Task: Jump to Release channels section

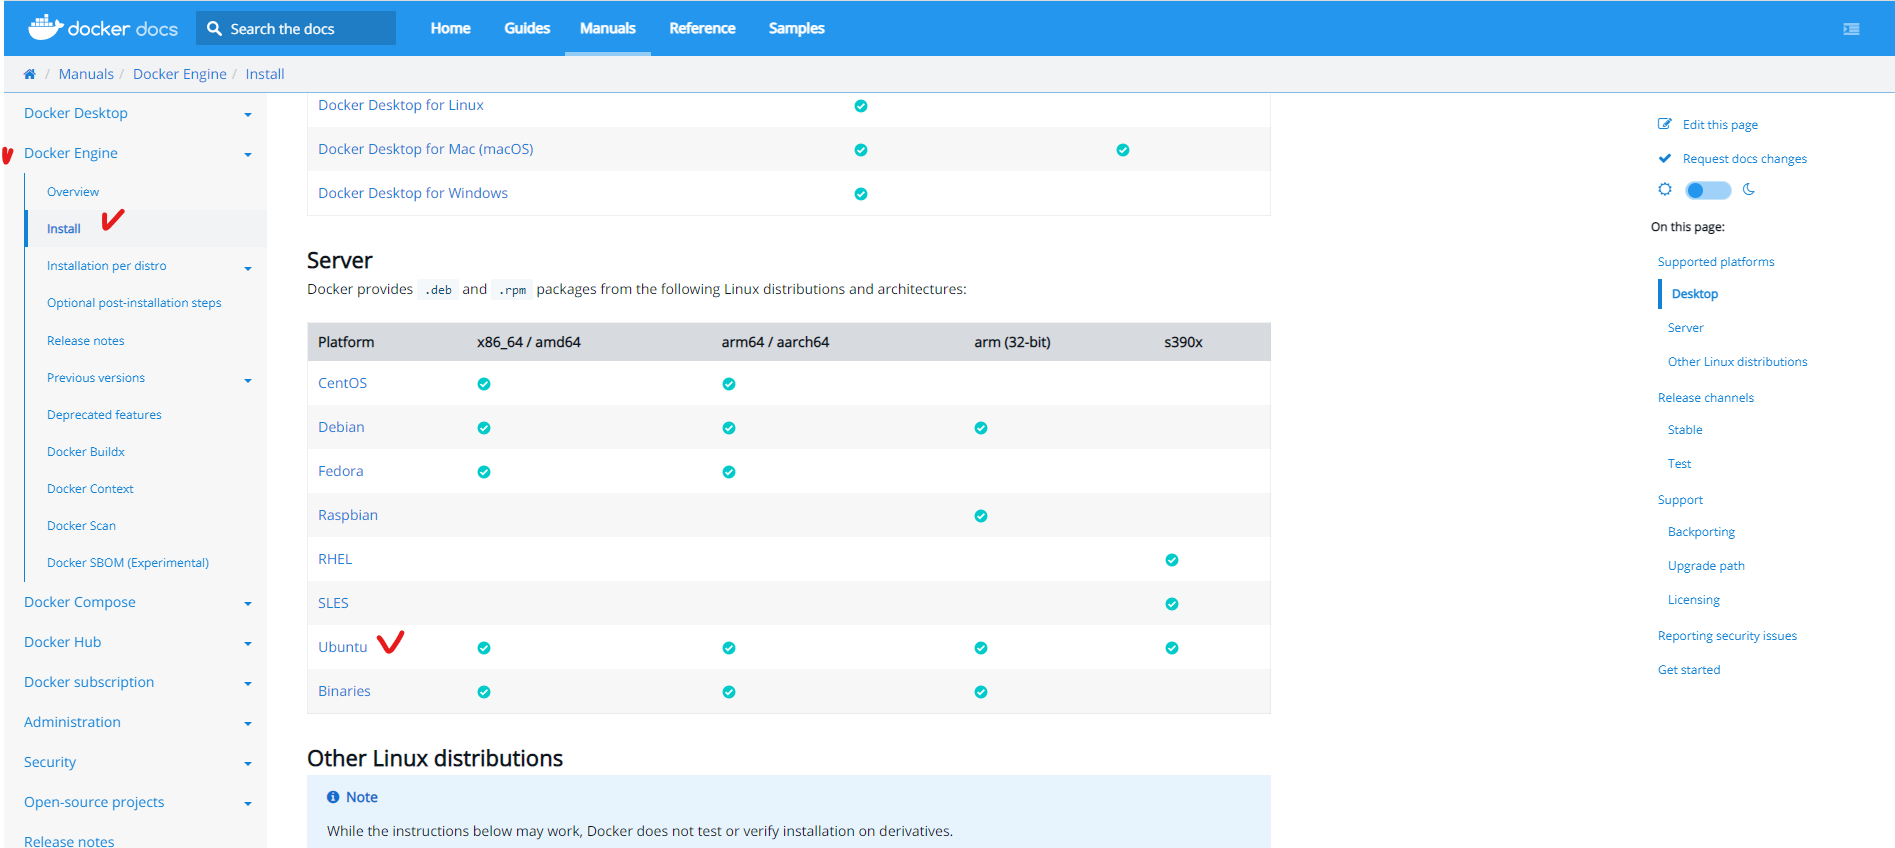Action: [x=1706, y=398]
